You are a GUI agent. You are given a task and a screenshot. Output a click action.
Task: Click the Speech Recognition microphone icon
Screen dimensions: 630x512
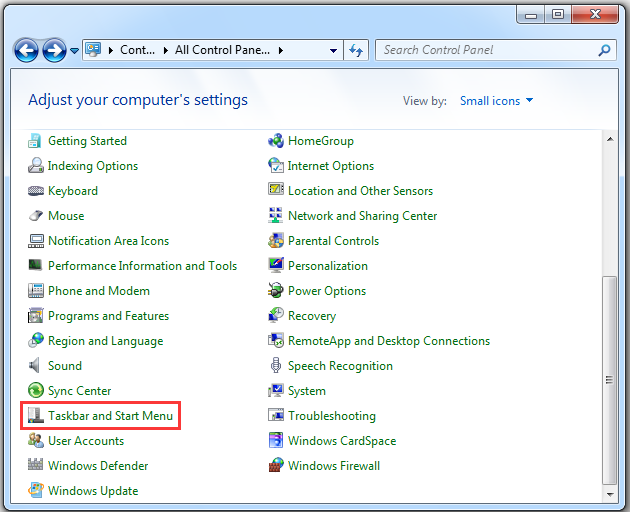point(276,366)
